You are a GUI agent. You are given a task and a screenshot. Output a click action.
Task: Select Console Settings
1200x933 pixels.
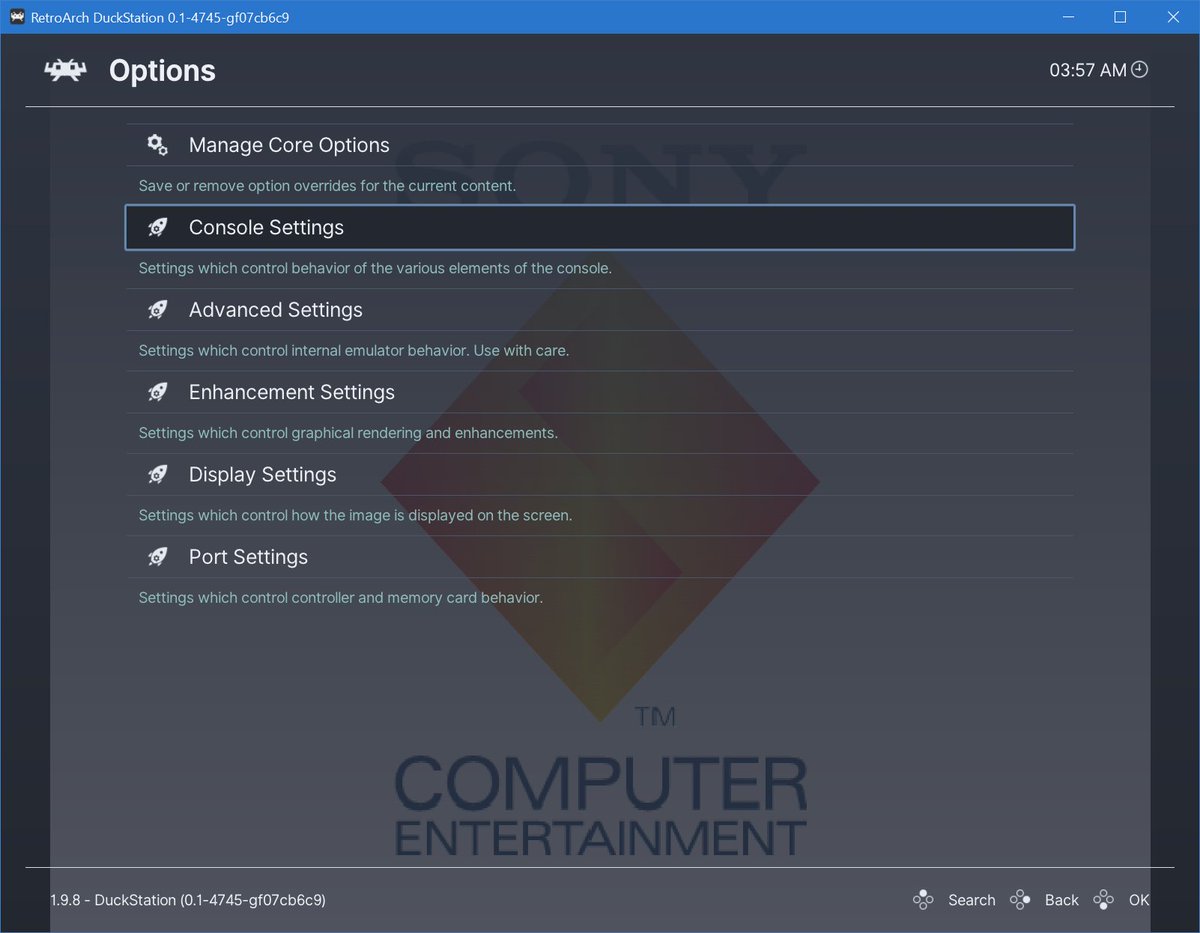(x=266, y=227)
